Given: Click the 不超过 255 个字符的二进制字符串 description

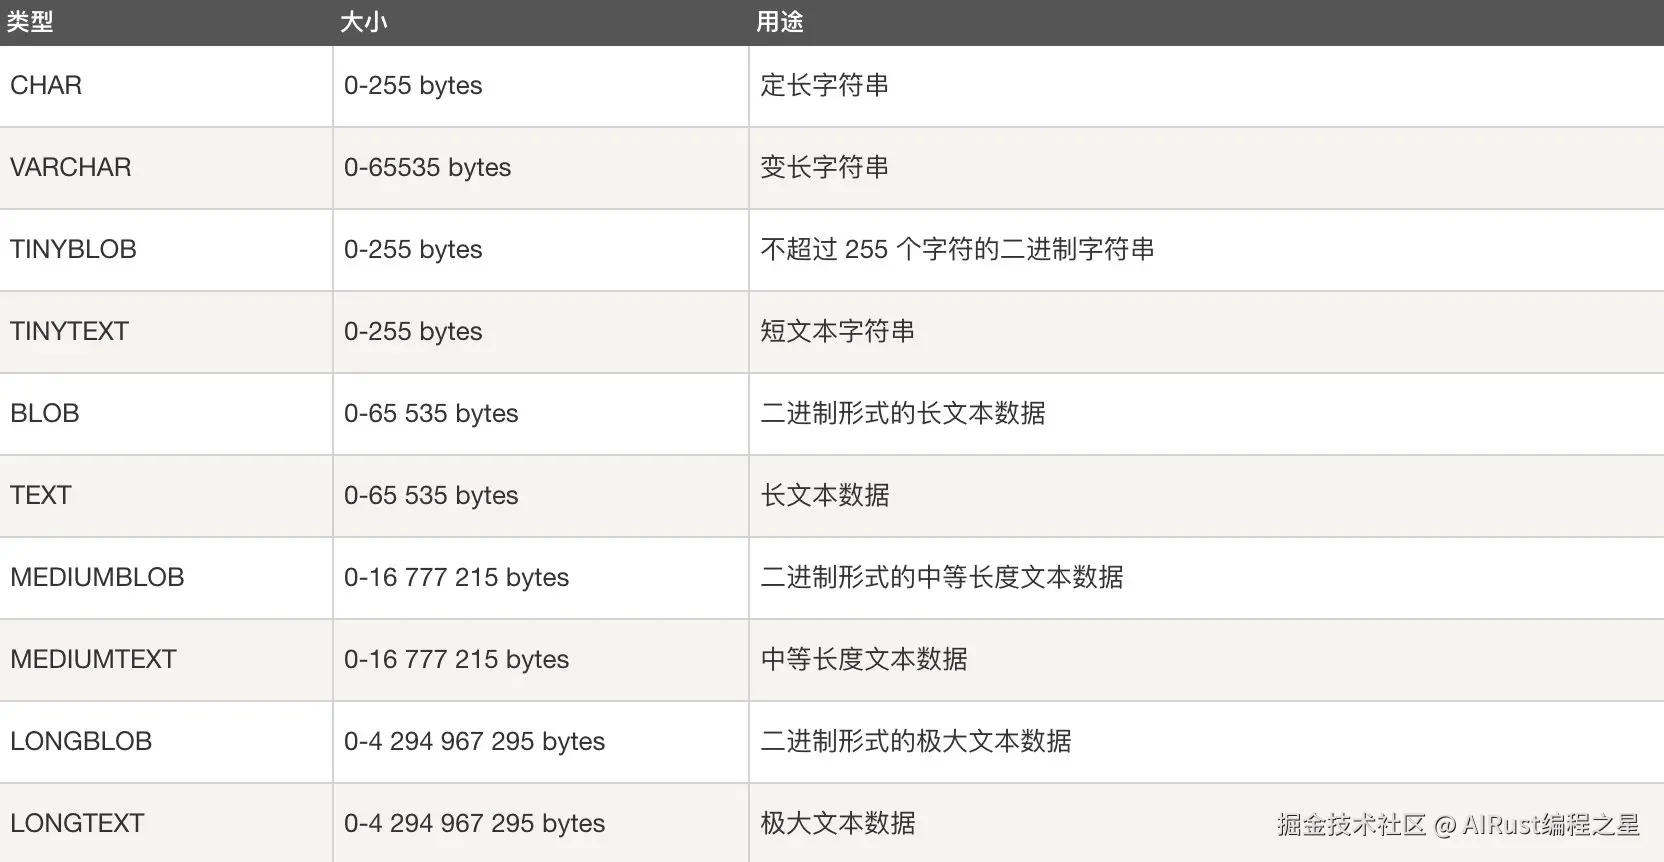Looking at the screenshot, I should (x=957, y=250).
